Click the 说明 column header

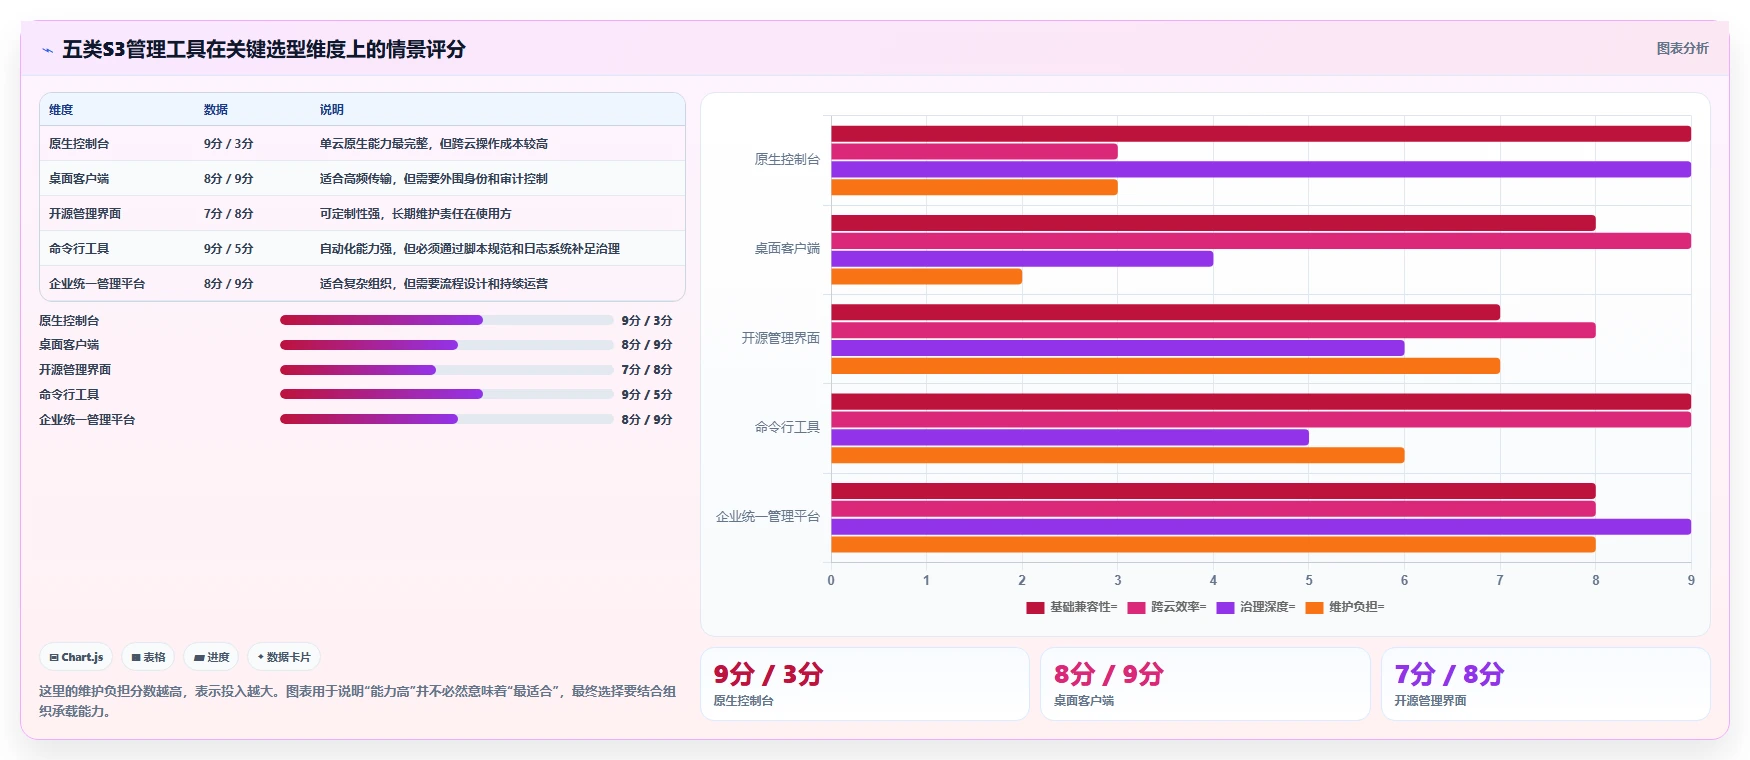point(332,110)
